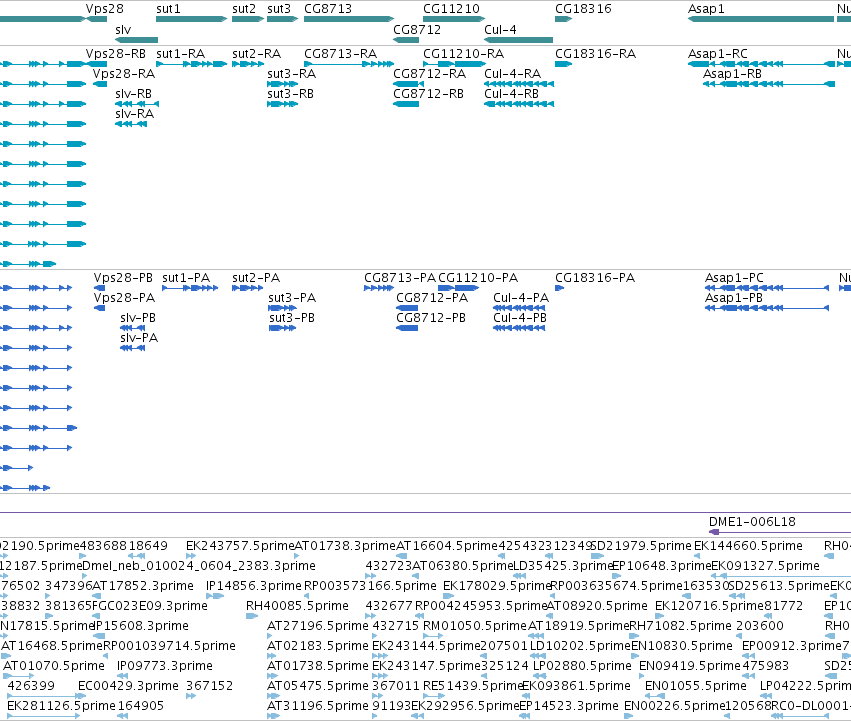
Task: Click the sut1-PA CDS label
Action: click(x=186, y=278)
